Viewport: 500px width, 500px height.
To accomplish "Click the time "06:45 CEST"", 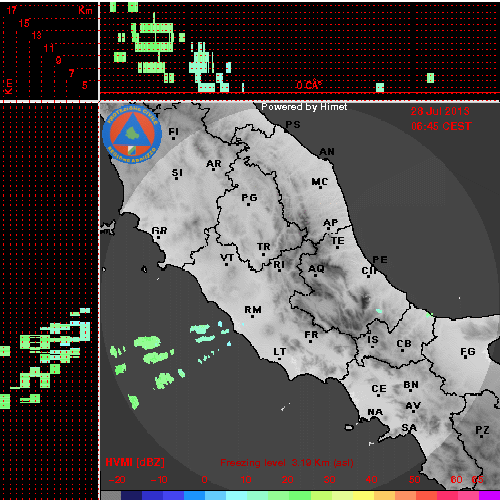I will 441,126.
